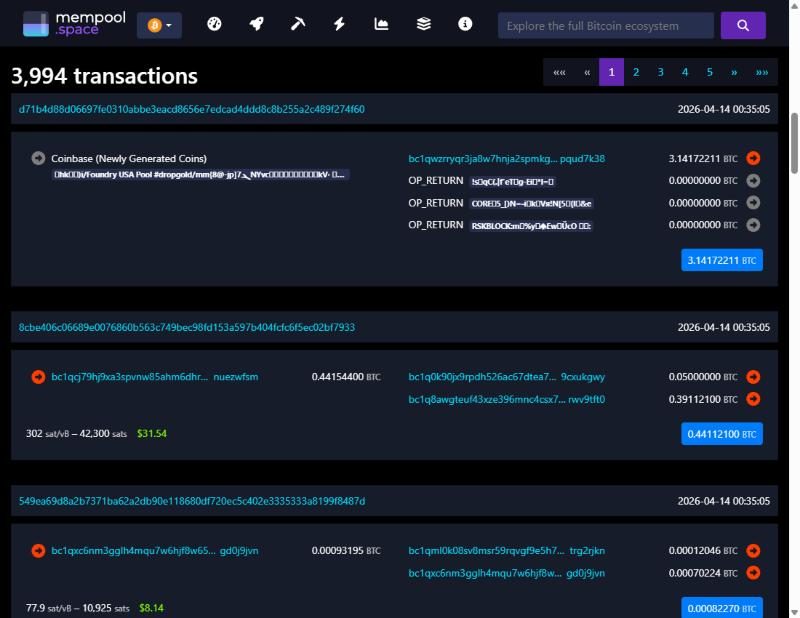Click the grey Coinbase input arrow icon
The image size is (800, 618).
pyautogui.click(x=38, y=158)
